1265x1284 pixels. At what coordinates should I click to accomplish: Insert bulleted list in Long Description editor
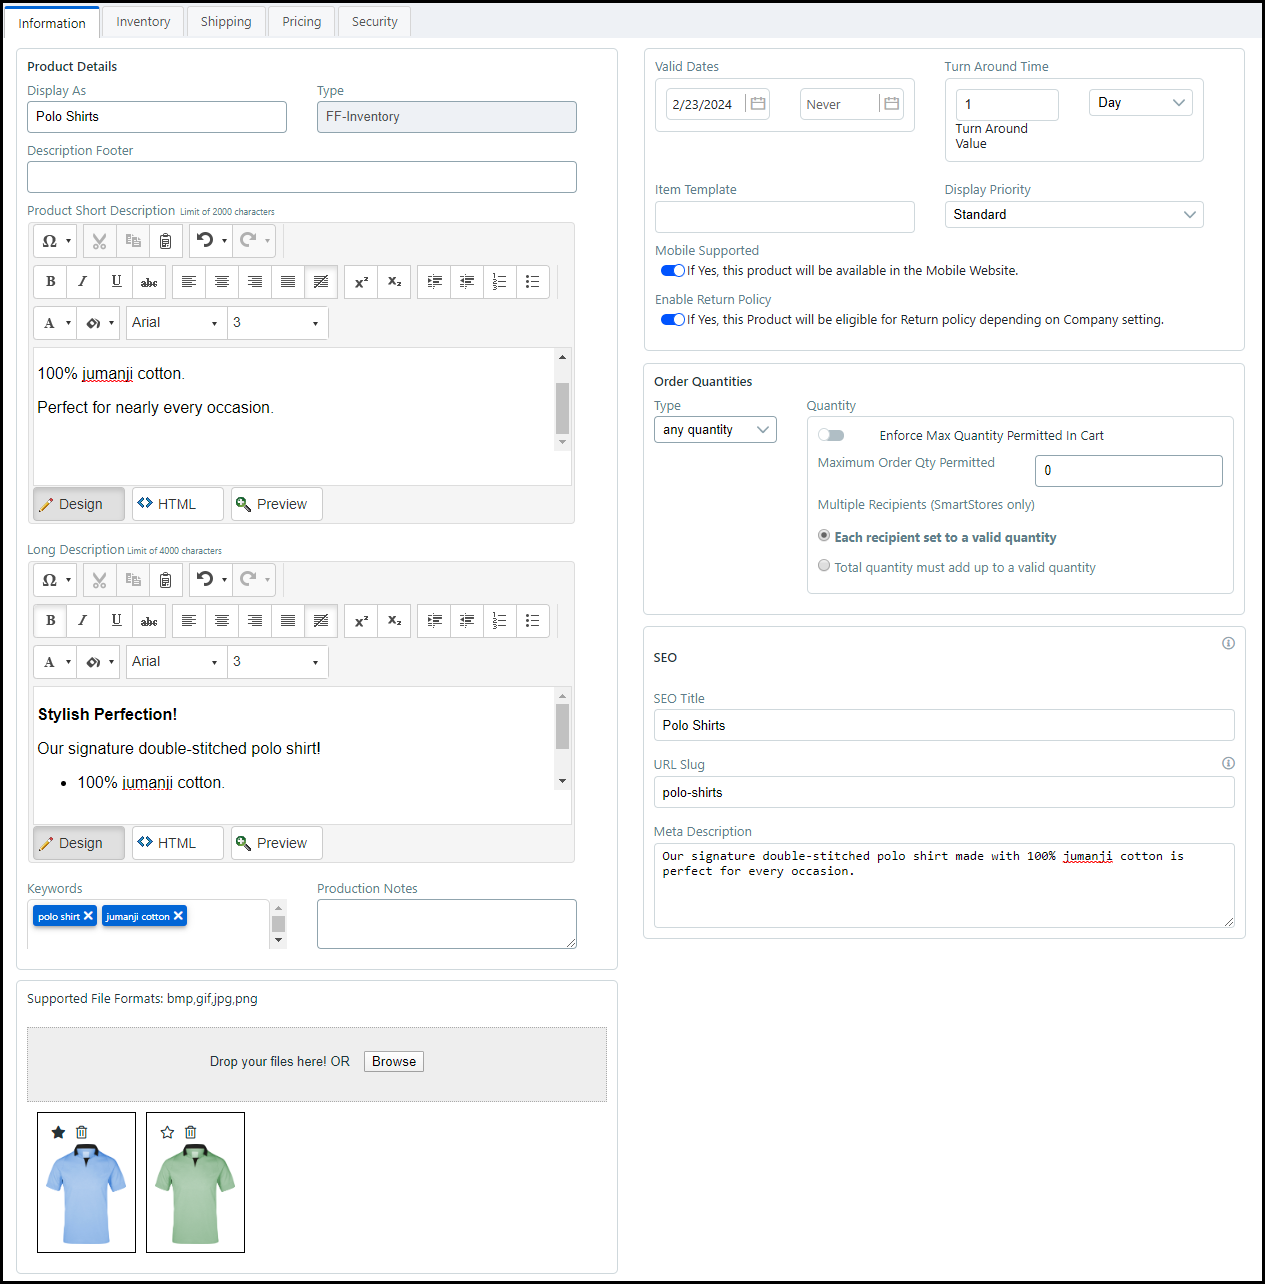coord(532,621)
